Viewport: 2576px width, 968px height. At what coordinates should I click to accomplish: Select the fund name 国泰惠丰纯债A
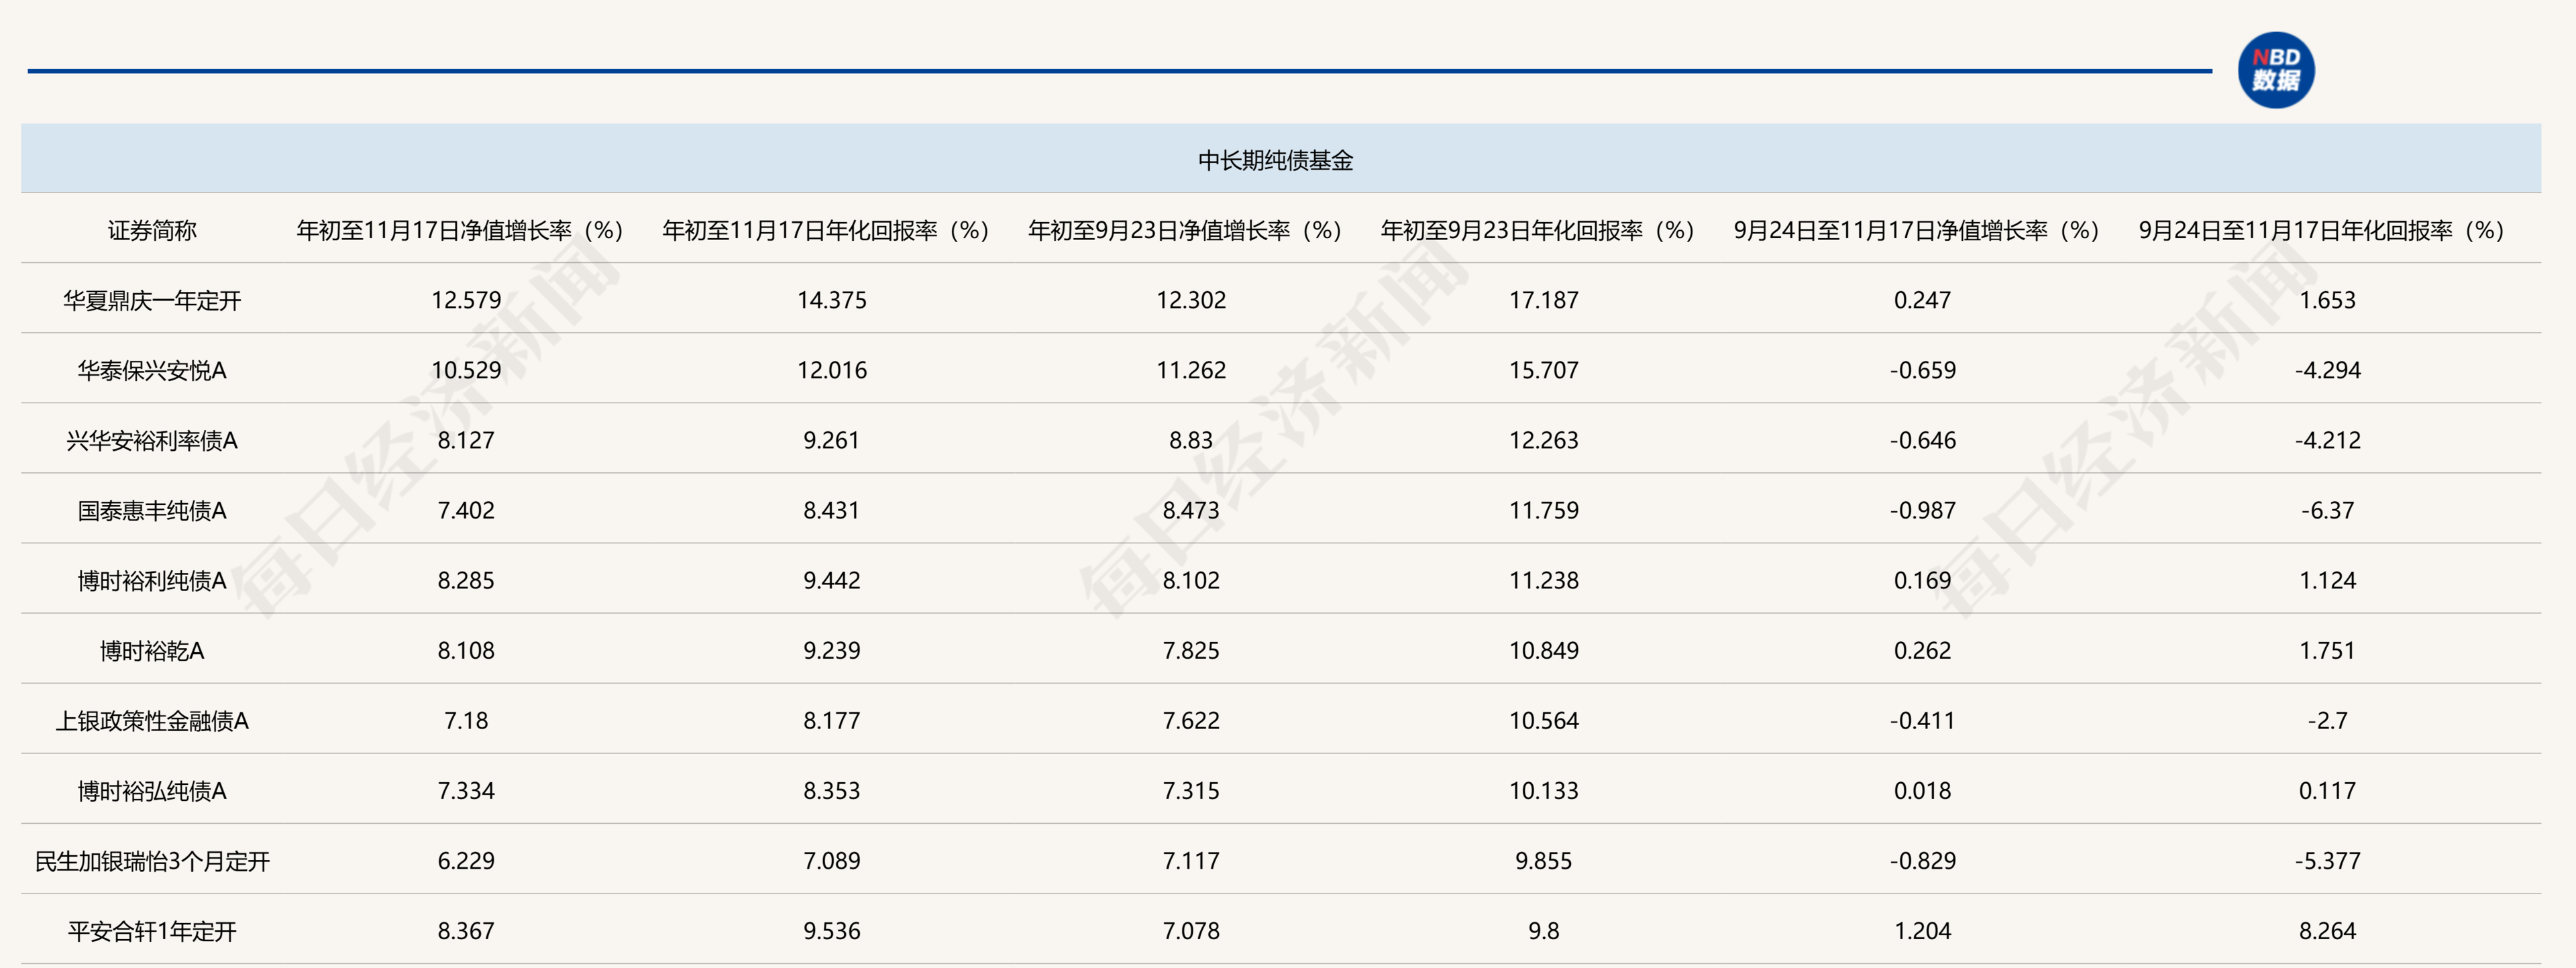[152, 510]
